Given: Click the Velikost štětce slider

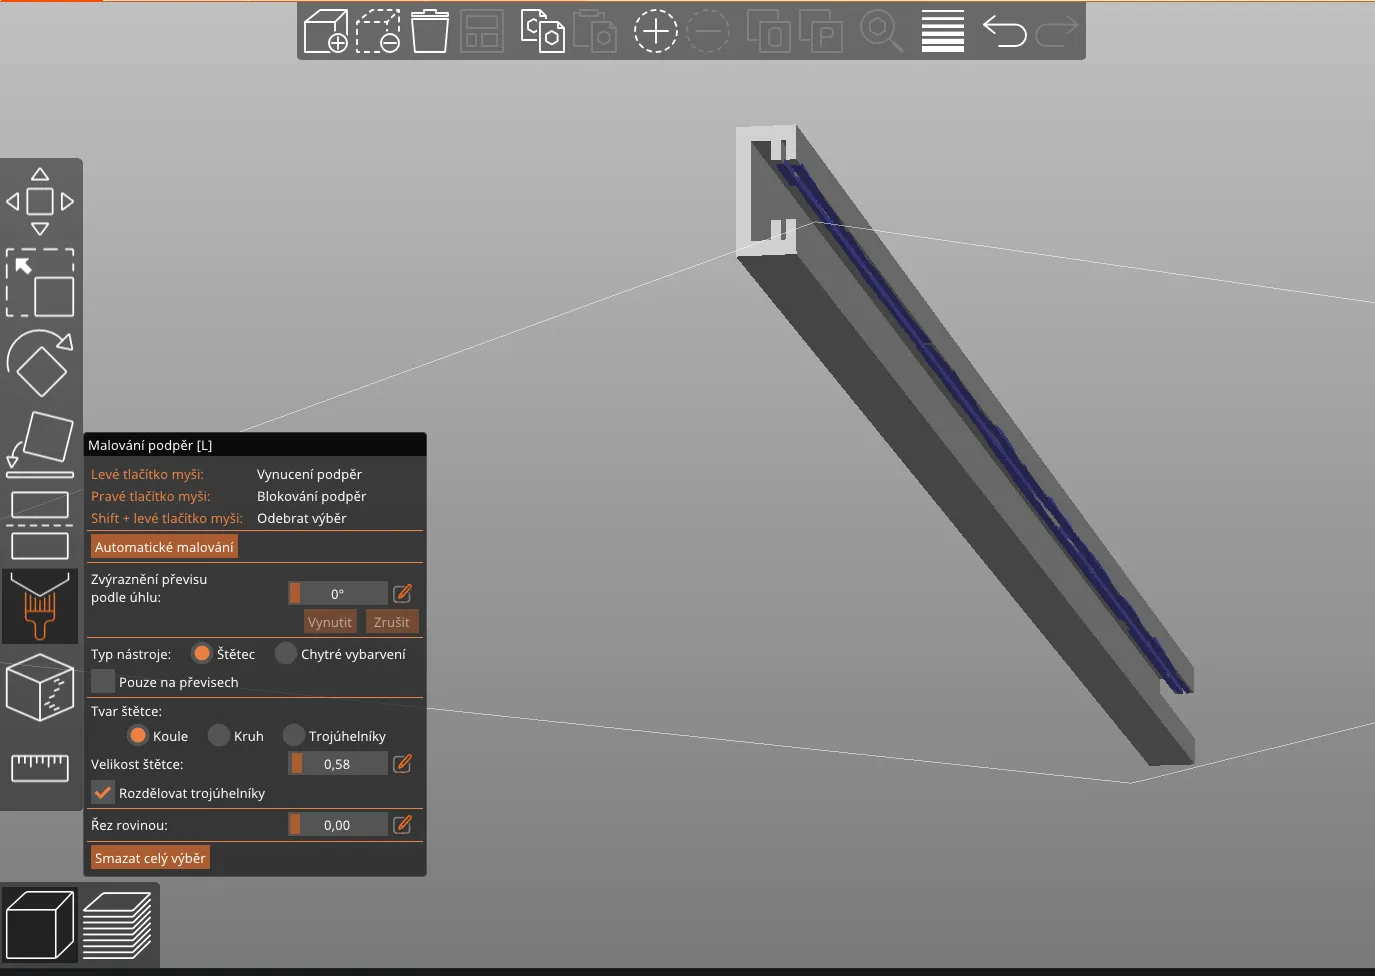Looking at the screenshot, I should (x=338, y=764).
